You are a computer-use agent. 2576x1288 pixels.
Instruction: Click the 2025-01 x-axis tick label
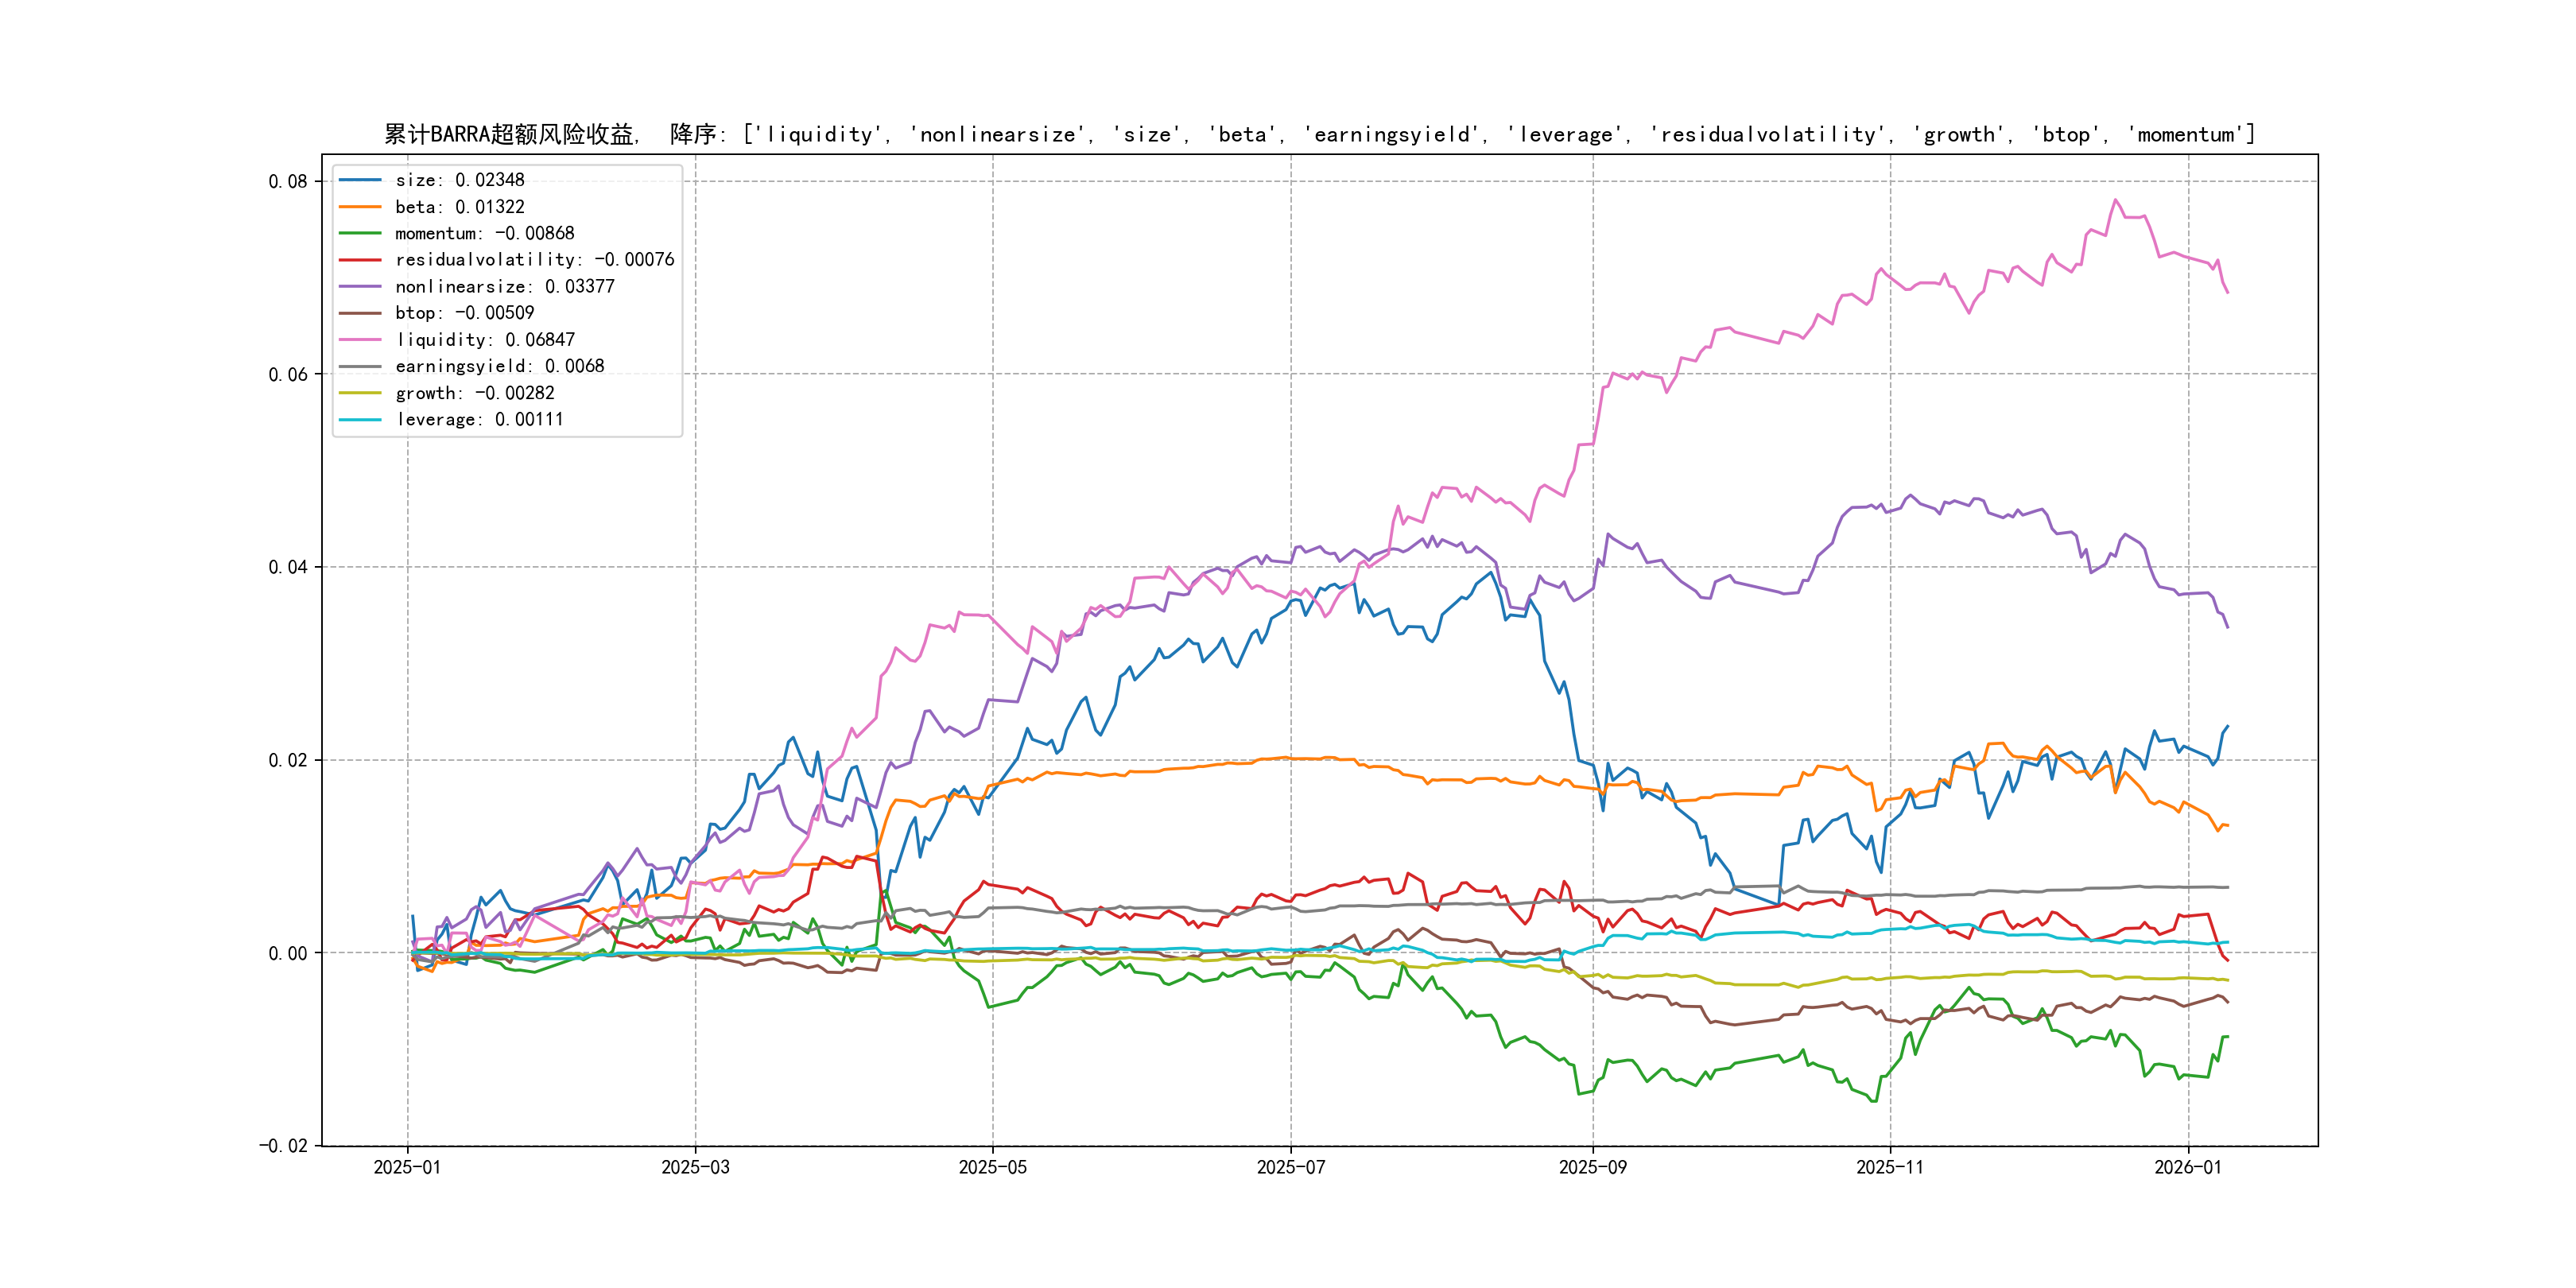point(407,1167)
